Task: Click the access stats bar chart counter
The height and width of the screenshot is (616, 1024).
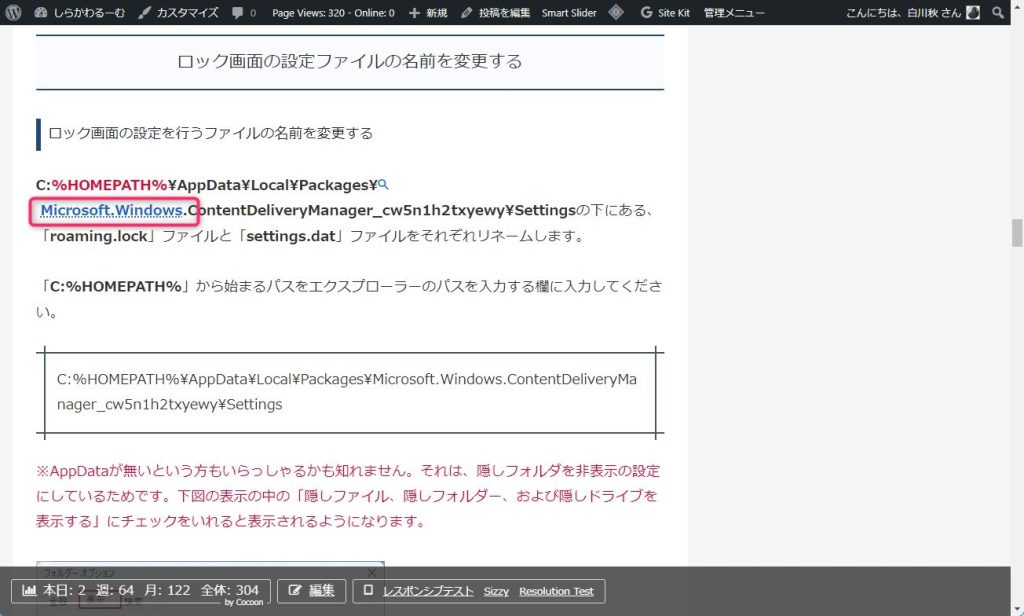Action: click(x=141, y=591)
